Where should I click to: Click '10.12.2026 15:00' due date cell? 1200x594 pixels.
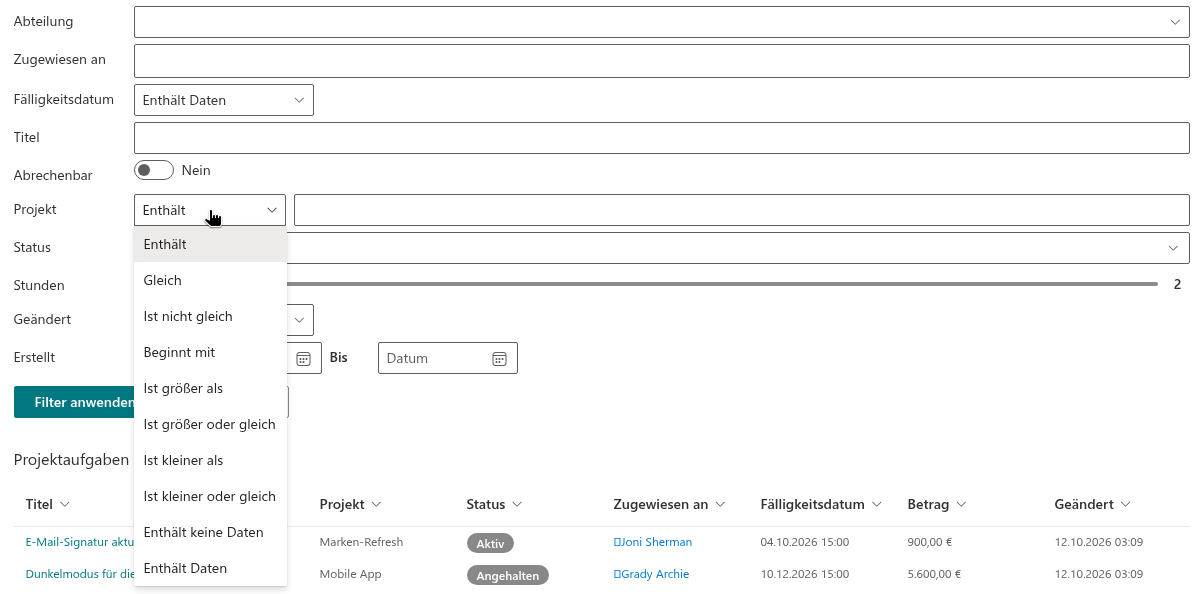click(805, 574)
